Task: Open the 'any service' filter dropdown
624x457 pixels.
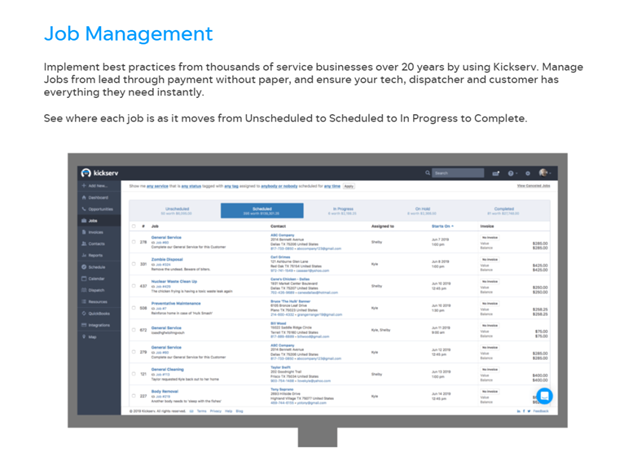Action: tap(158, 186)
